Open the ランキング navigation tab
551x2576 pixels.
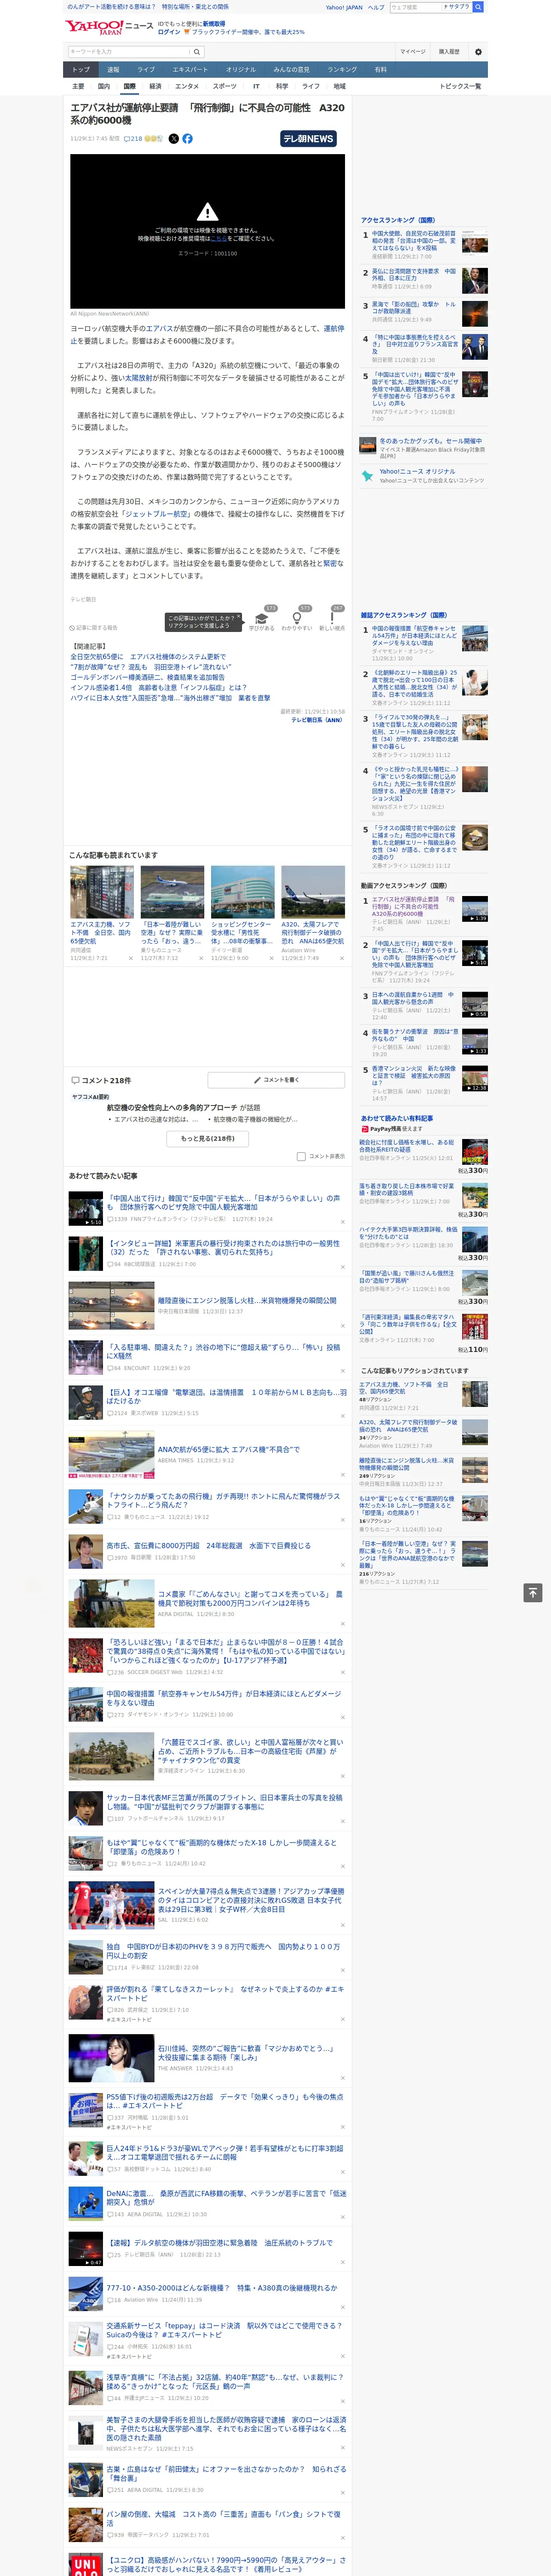tap(342, 70)
